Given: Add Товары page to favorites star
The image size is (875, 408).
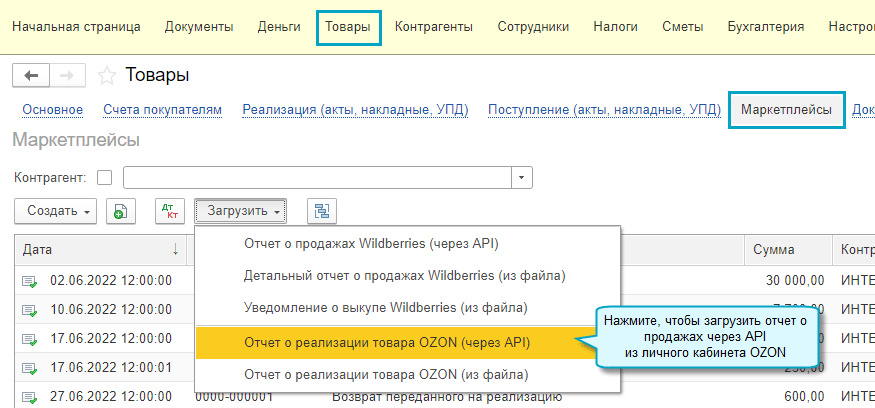Looking at the screenshot, I should [x=107, y=75].
